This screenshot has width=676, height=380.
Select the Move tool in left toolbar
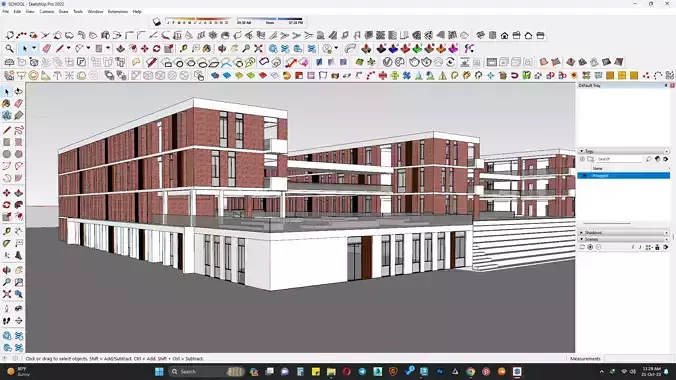tap(6, 193)
